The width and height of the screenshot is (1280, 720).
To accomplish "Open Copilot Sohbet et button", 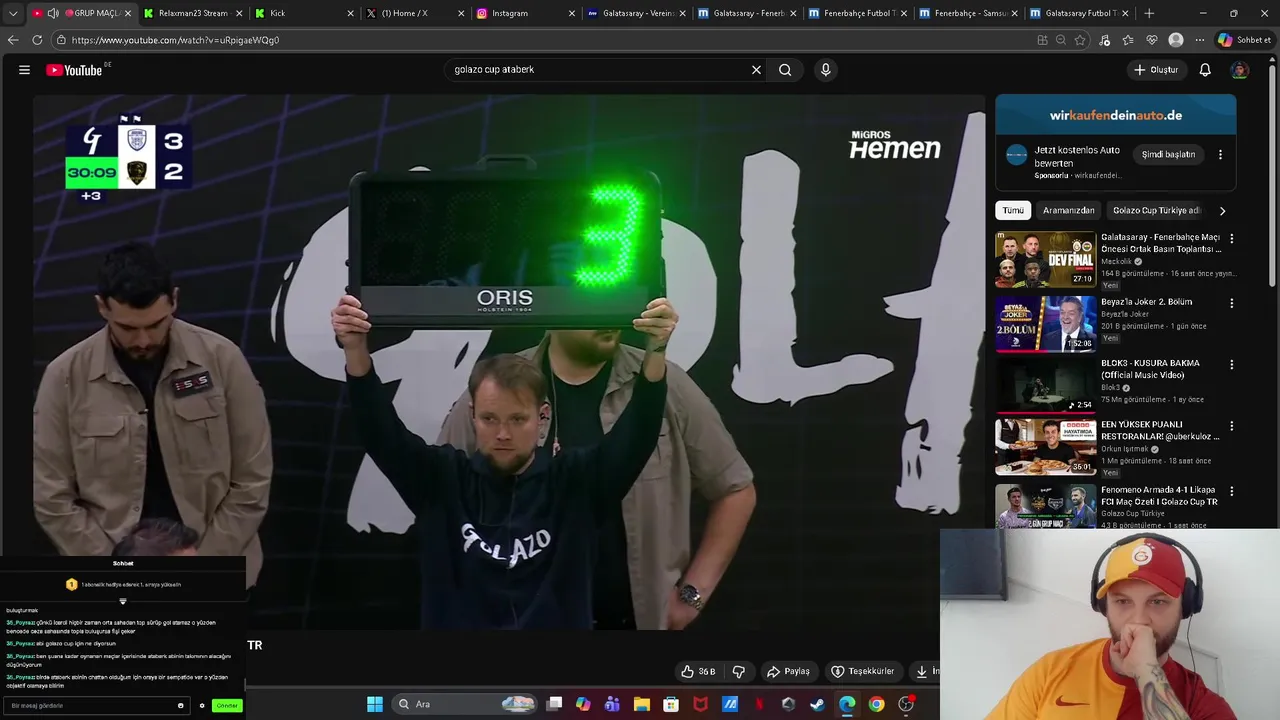I will (1244, 40).
